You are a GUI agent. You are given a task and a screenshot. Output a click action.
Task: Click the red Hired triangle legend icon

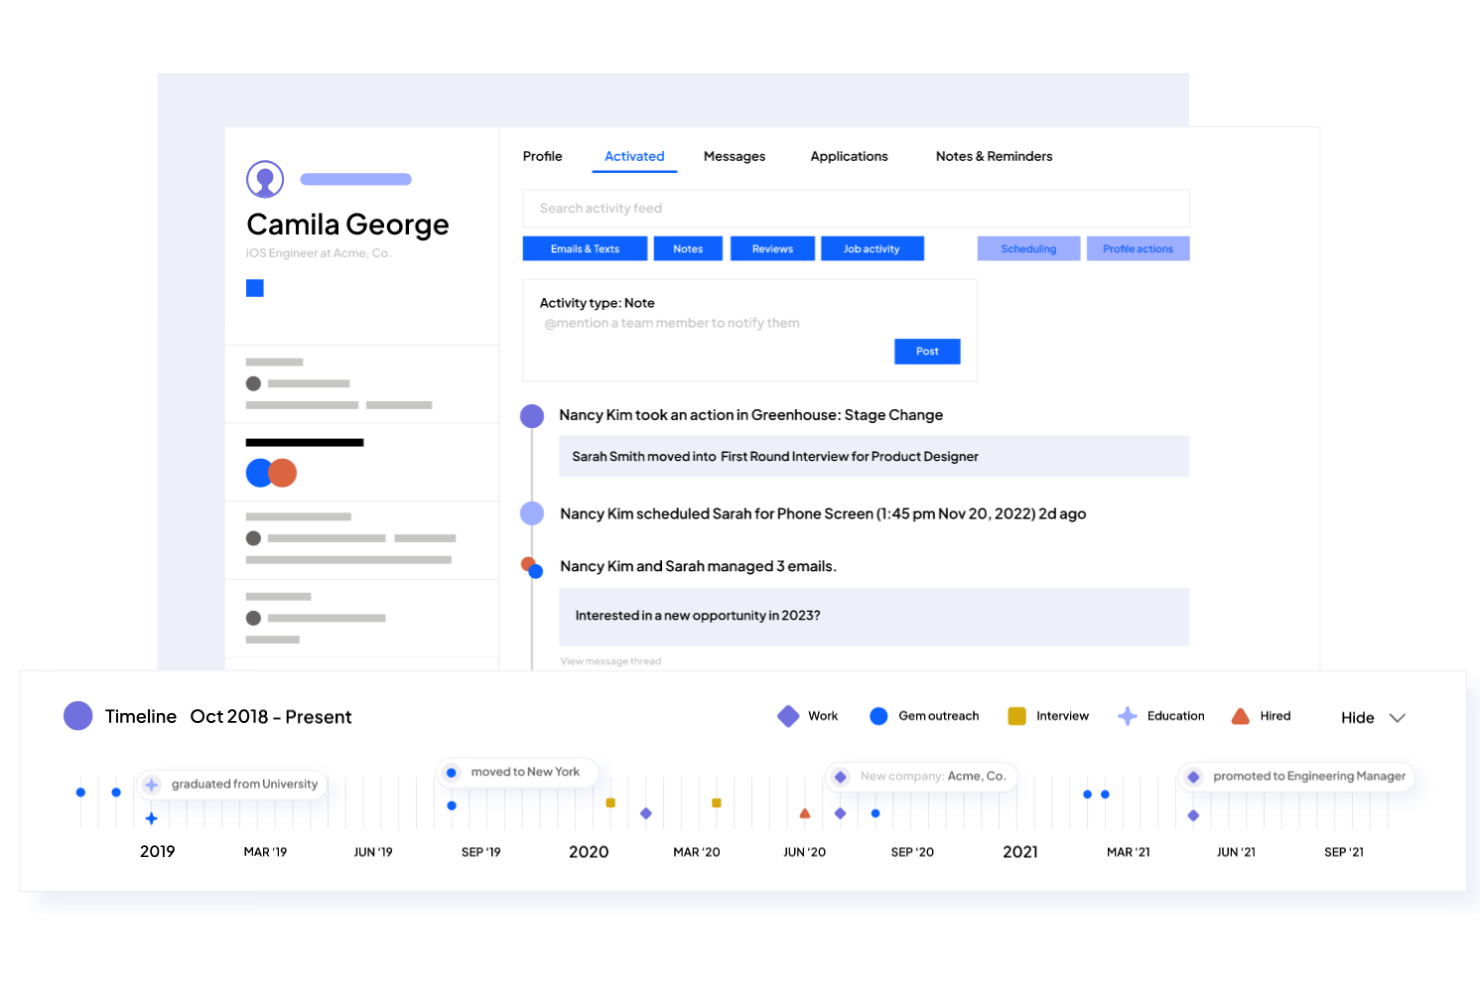pyautogui.click(x=1240, y=716)
